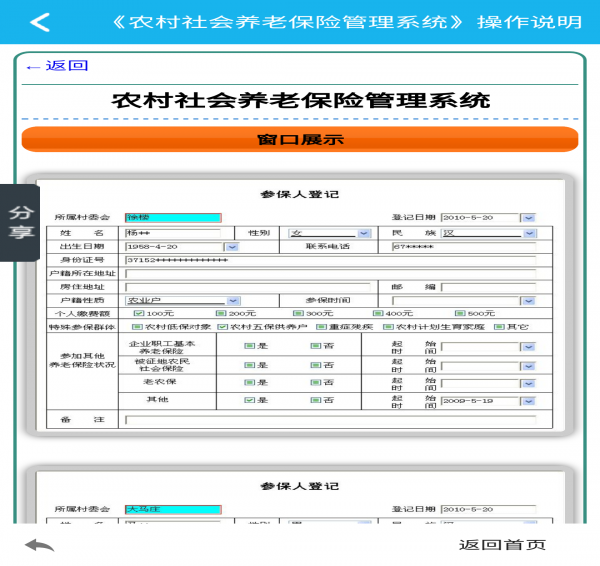
Task: Click the 邮编 input field
Action: [488, 287]
